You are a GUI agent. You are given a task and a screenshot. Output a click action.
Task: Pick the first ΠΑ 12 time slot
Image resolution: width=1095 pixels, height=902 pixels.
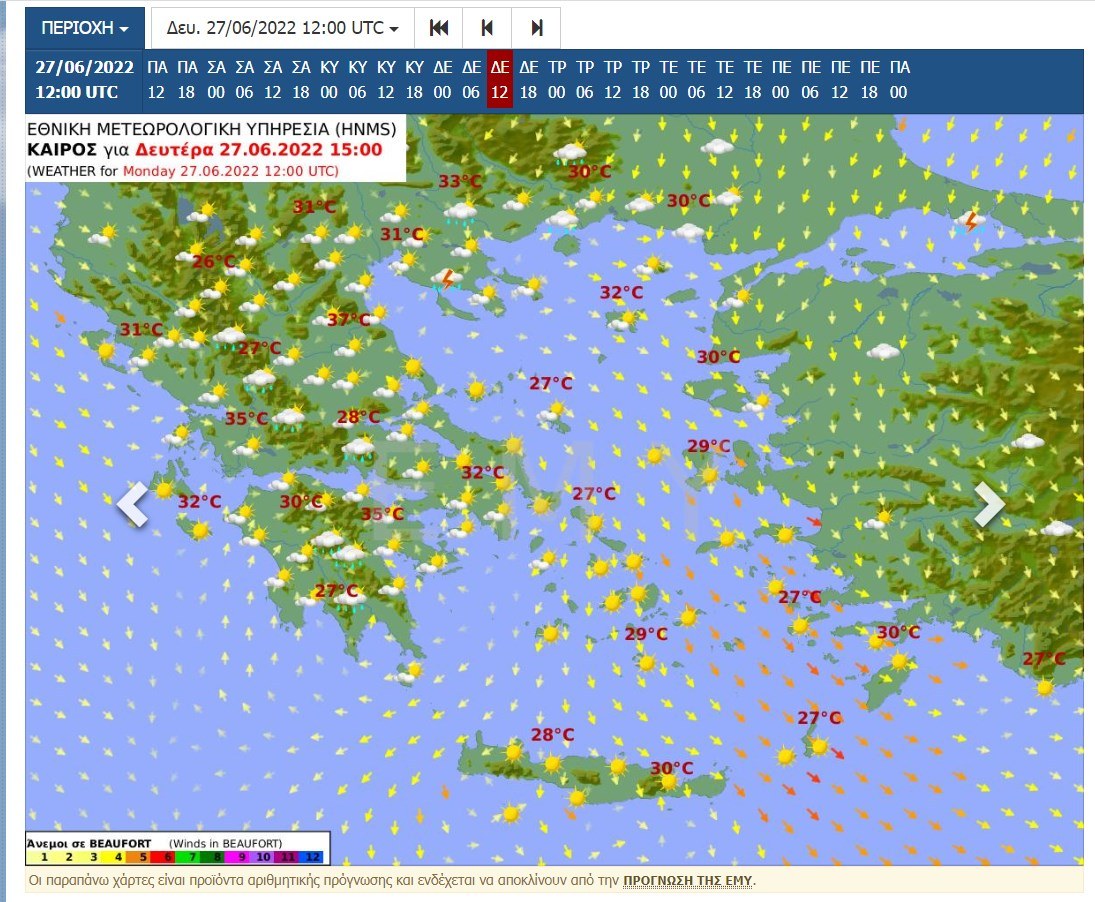[x=157, y=80]
